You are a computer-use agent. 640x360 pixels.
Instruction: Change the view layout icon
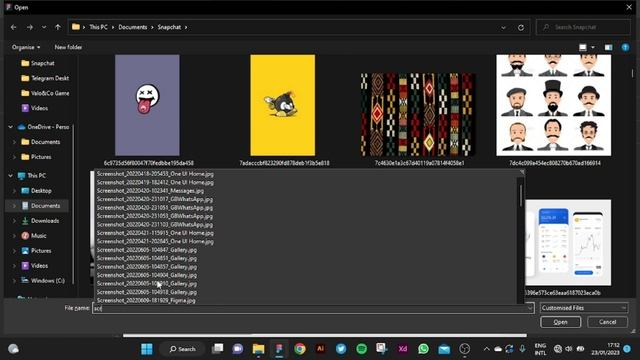583,47
